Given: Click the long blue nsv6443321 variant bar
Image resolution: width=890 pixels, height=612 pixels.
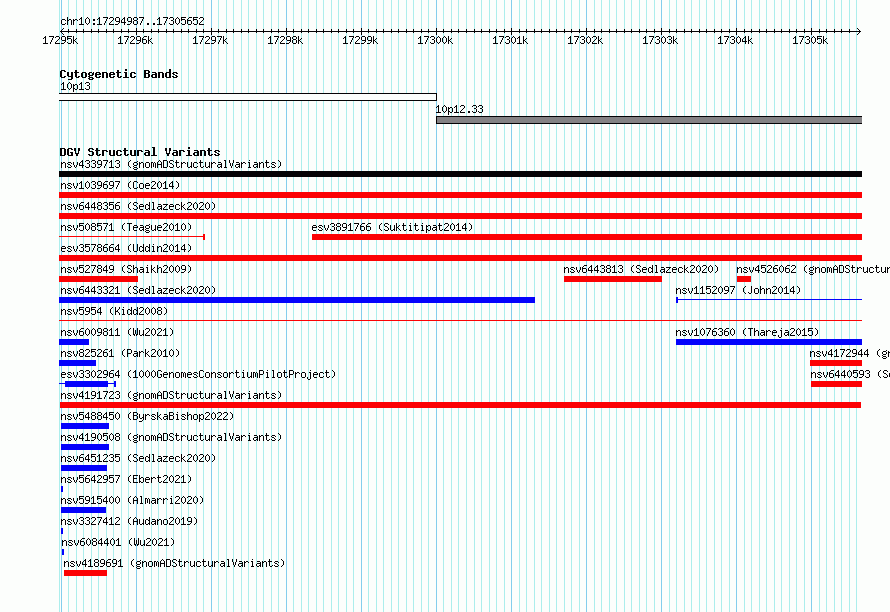Looking at the screenshot, I should [297, 300].
